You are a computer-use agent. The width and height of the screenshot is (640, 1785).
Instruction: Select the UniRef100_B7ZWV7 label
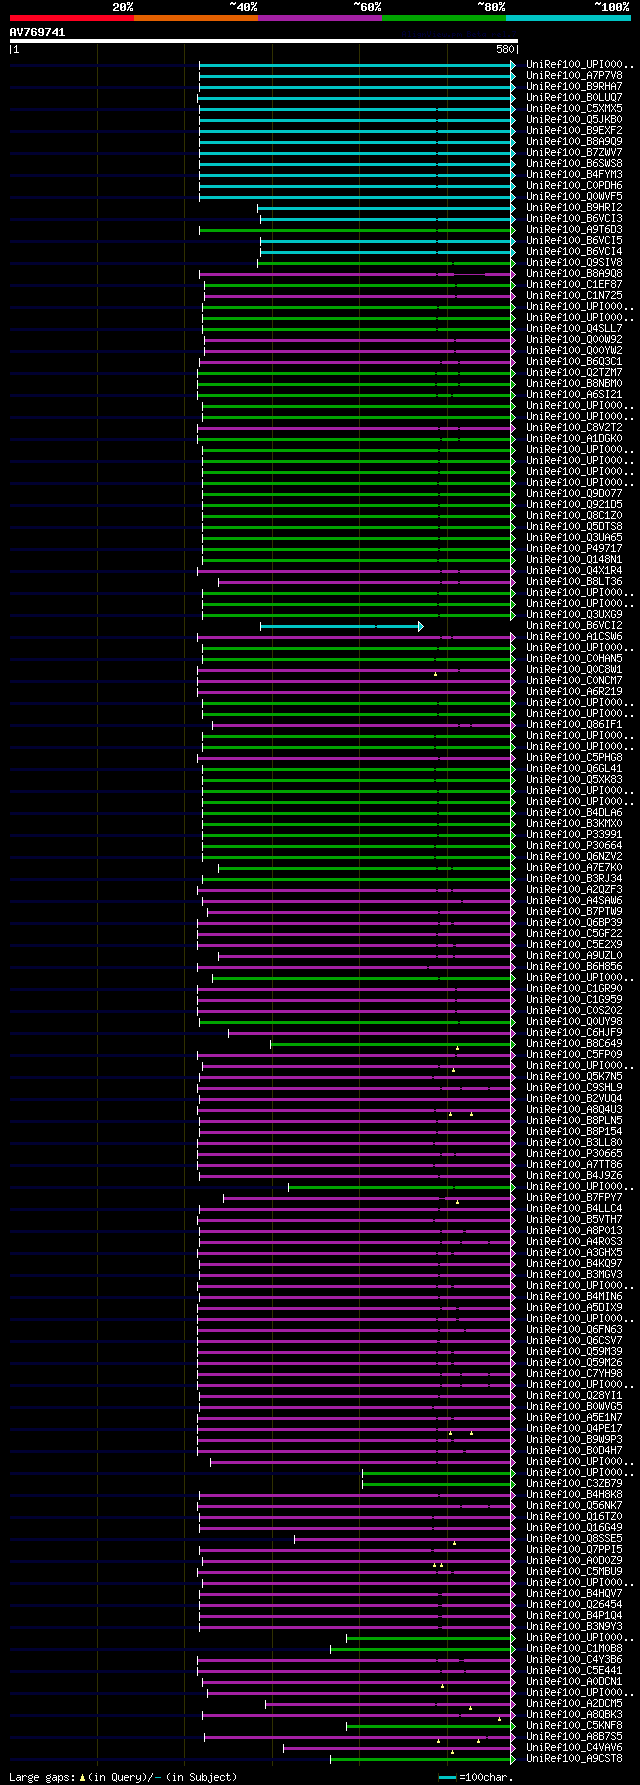[x=574, y=152]
